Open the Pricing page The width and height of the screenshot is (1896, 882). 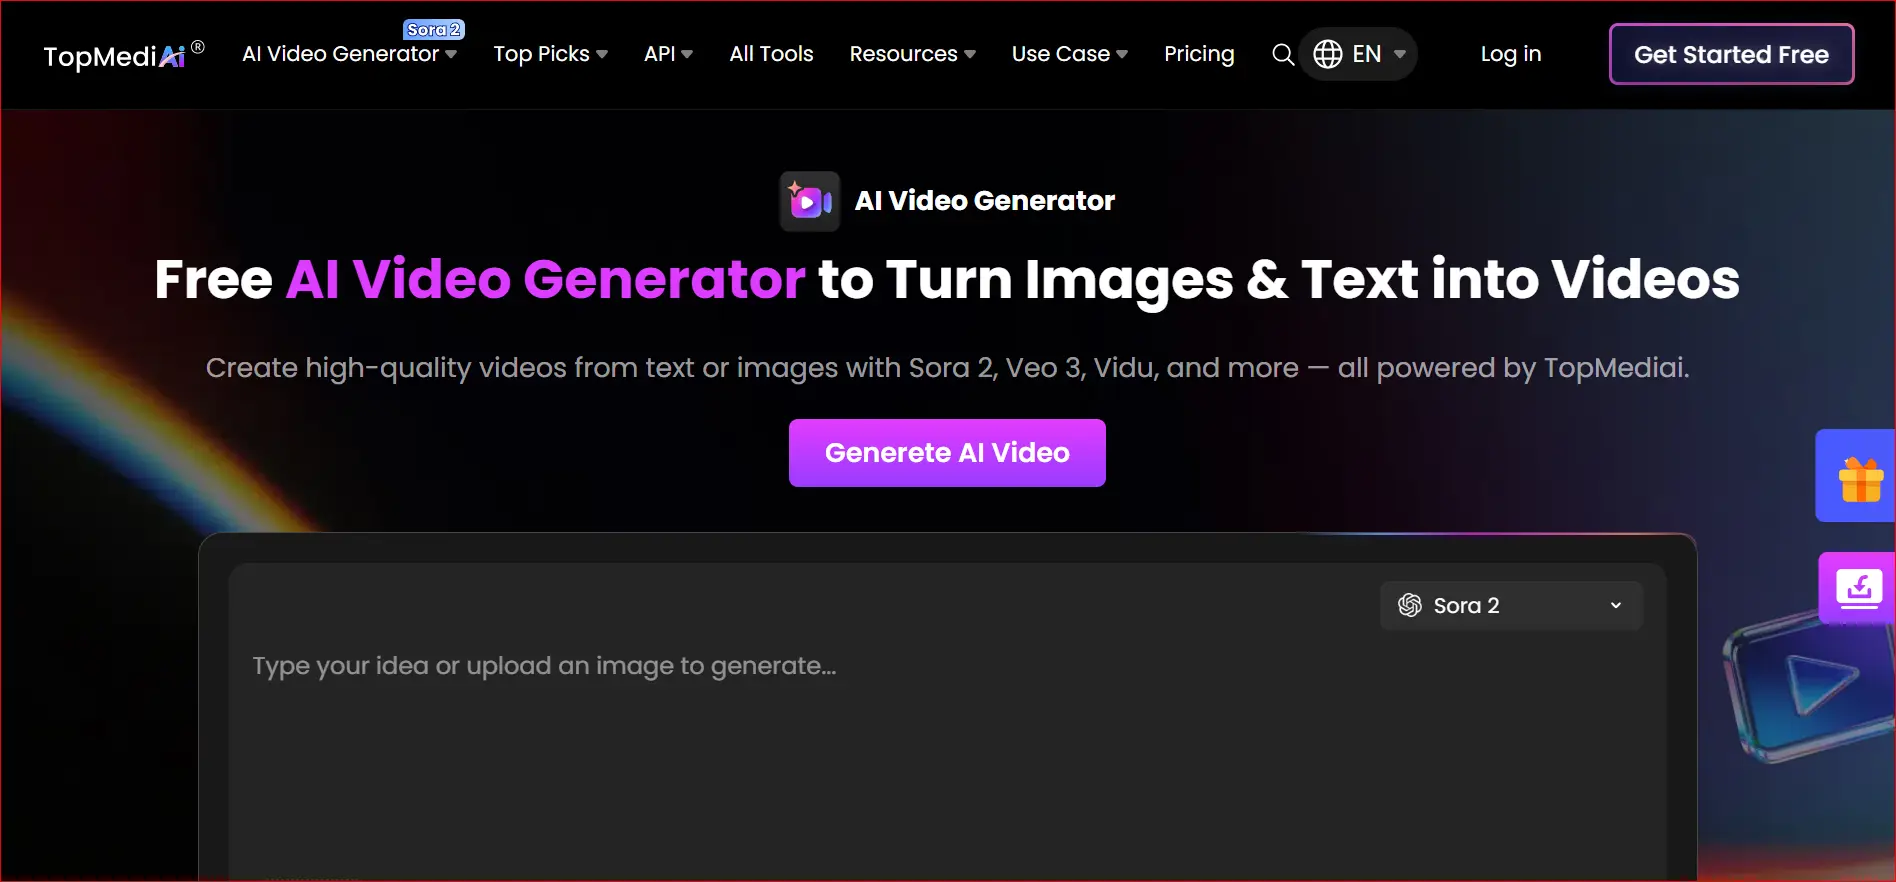pos(1199,54)
